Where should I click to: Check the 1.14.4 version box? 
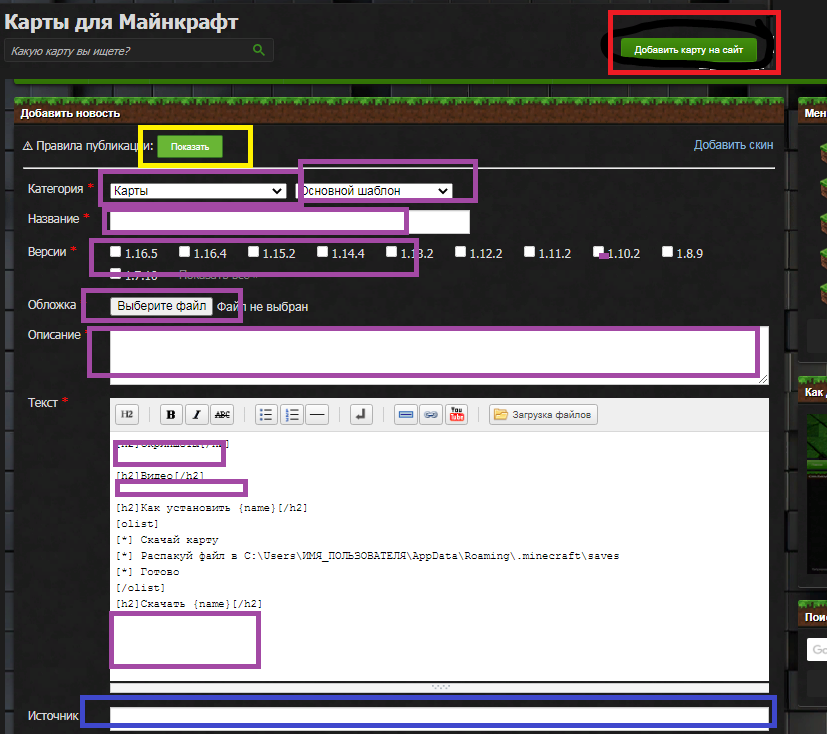point(322,252)
